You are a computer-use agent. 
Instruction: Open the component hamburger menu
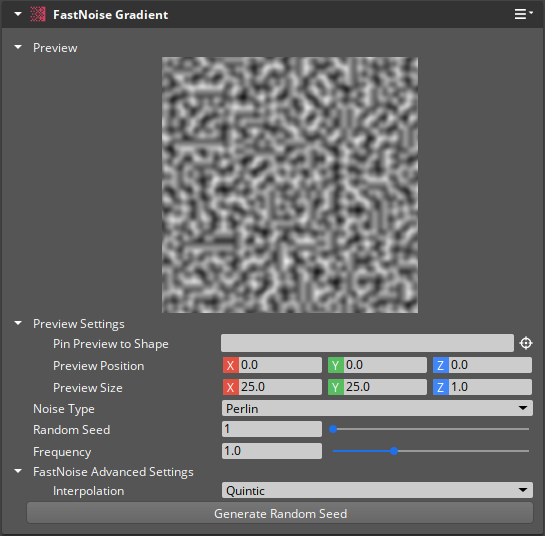coord(523,14)
